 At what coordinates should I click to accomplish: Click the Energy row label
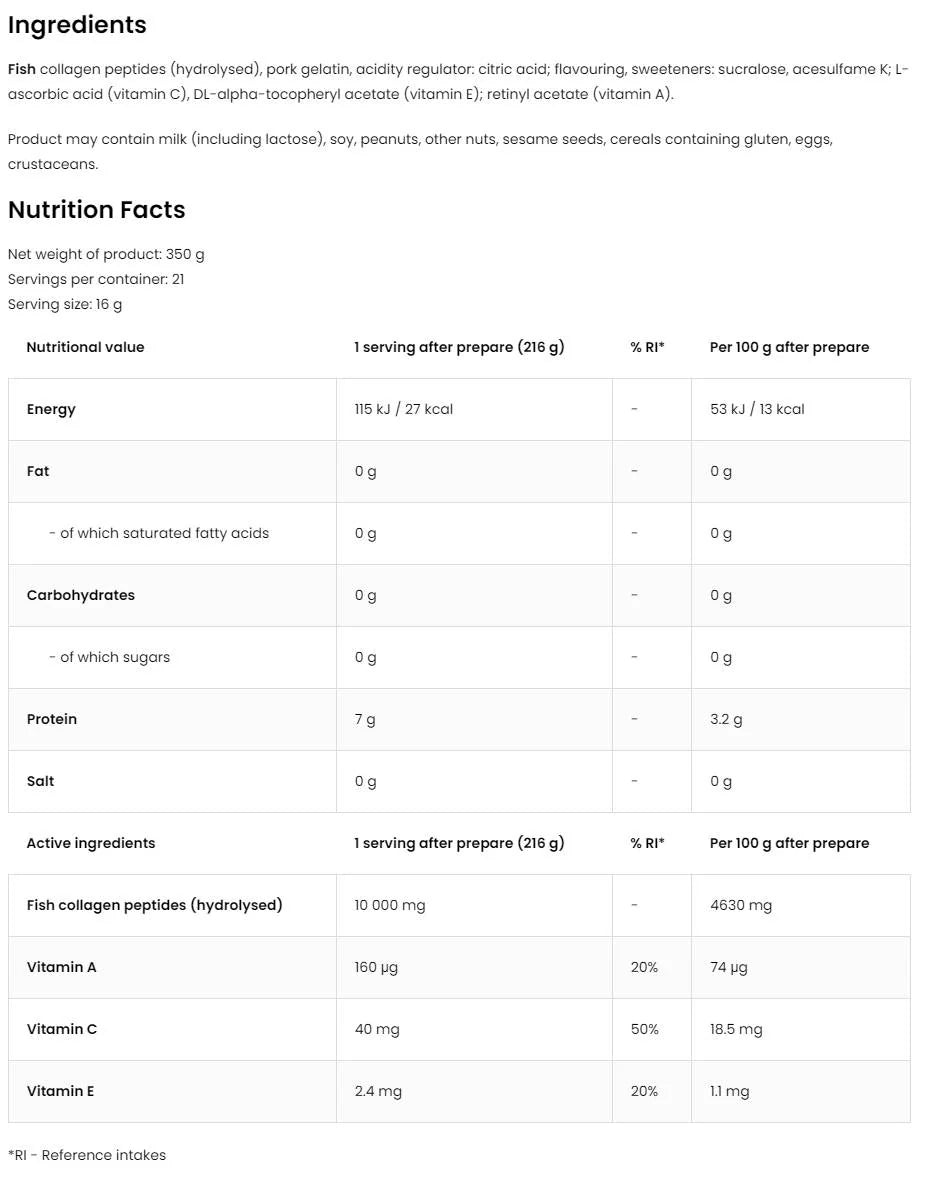(x=51, y=409)
